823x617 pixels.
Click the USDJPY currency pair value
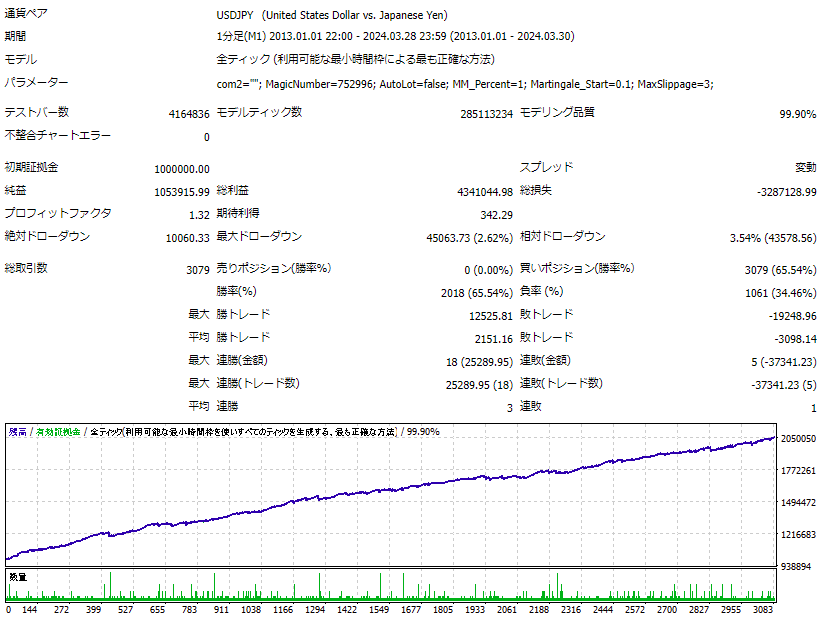[x=237, y=16]
